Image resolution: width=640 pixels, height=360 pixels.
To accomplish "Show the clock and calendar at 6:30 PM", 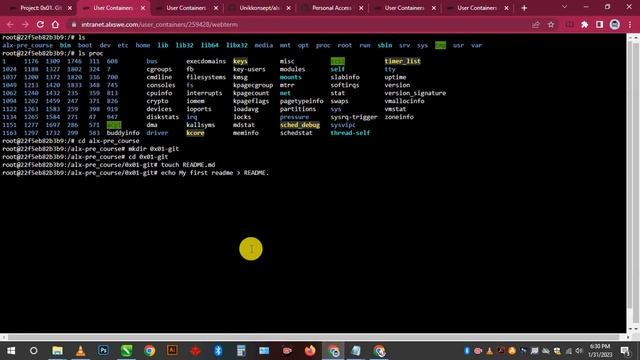I will [599, 351].
